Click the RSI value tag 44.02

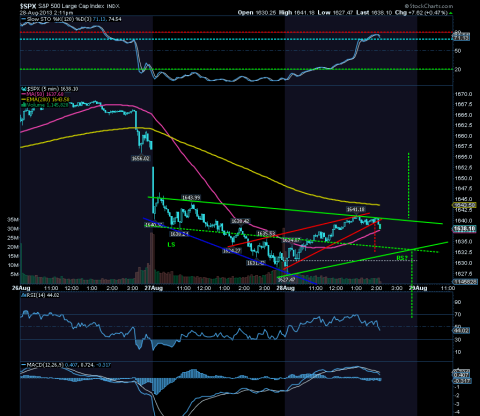tap(461, 331)
